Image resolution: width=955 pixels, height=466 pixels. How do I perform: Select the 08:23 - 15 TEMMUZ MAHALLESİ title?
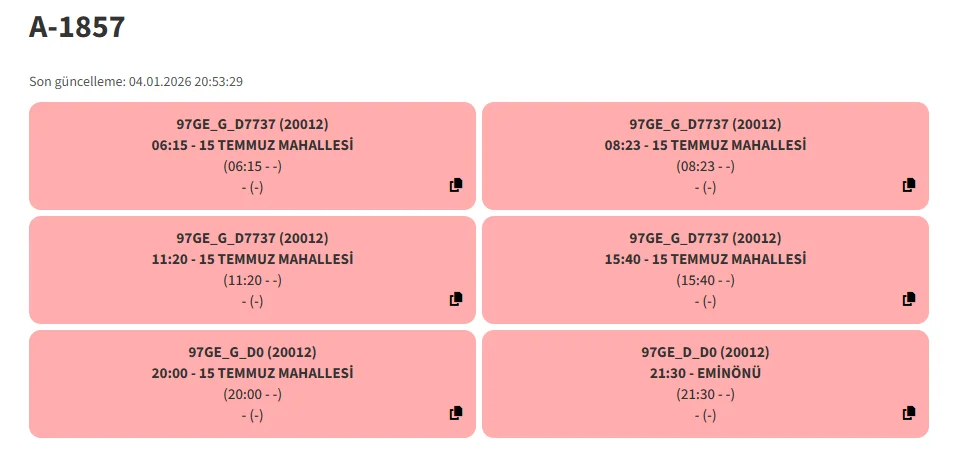click(705, 145)
